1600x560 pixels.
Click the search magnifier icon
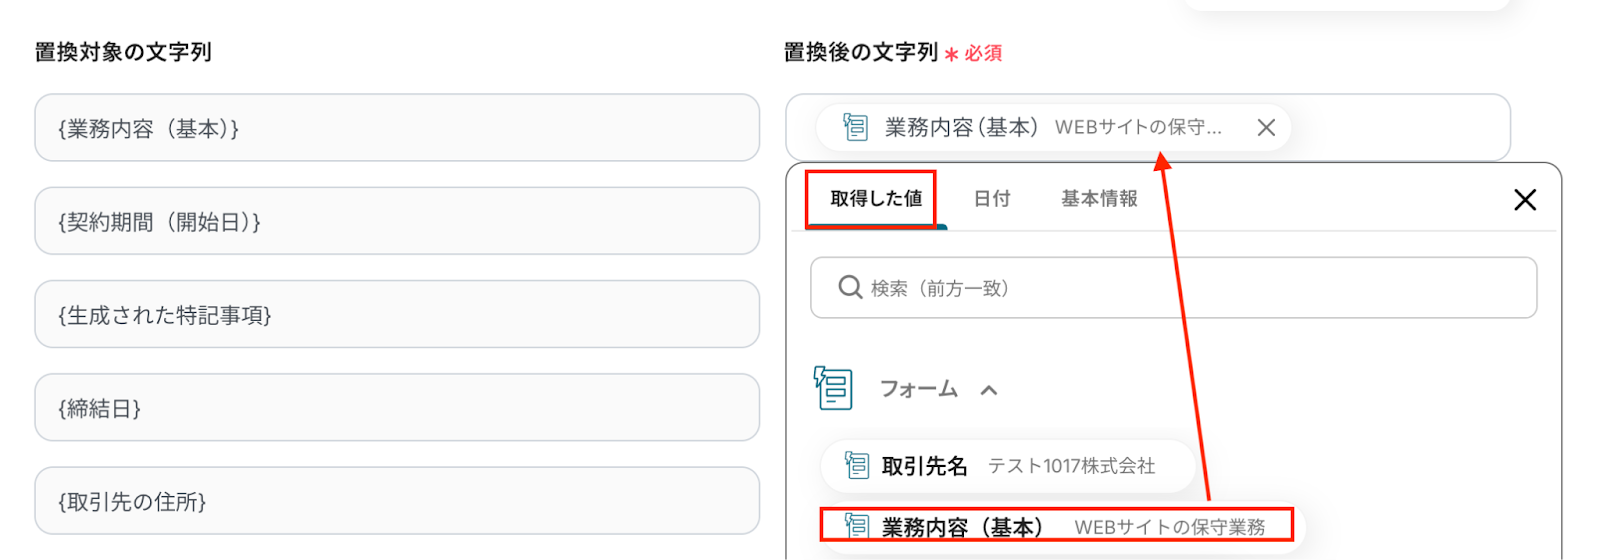(x=850, y=288)
